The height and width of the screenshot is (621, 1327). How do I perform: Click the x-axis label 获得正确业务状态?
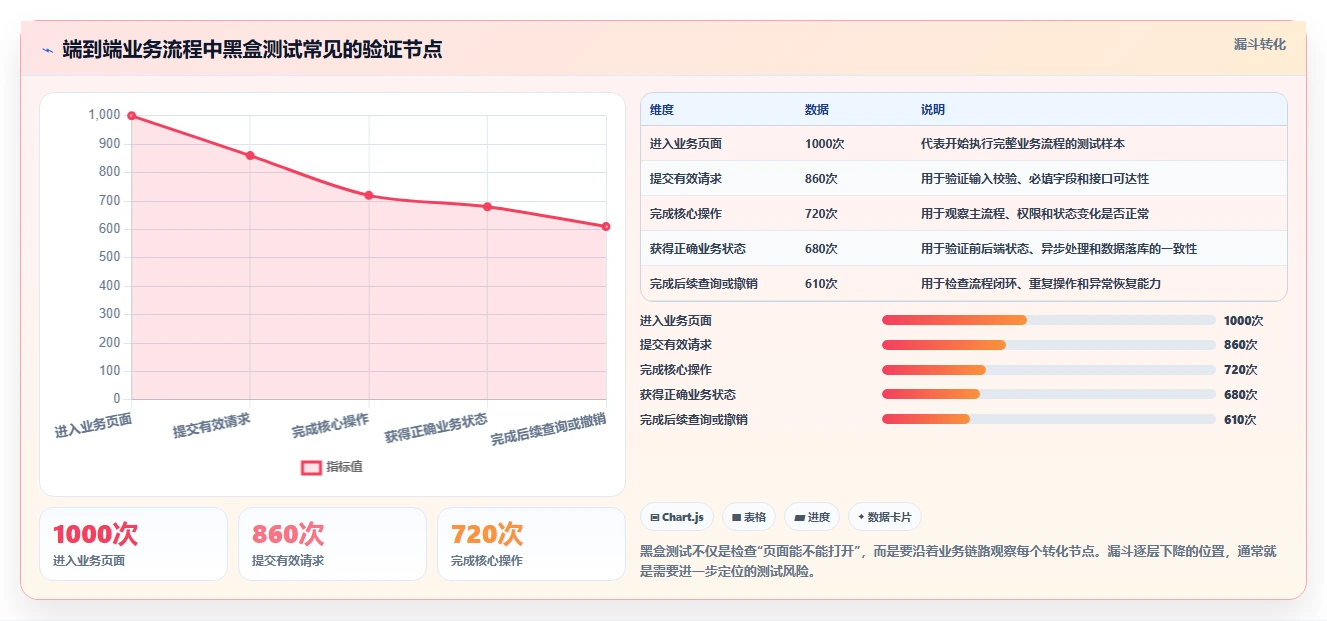tap(436, 428)
